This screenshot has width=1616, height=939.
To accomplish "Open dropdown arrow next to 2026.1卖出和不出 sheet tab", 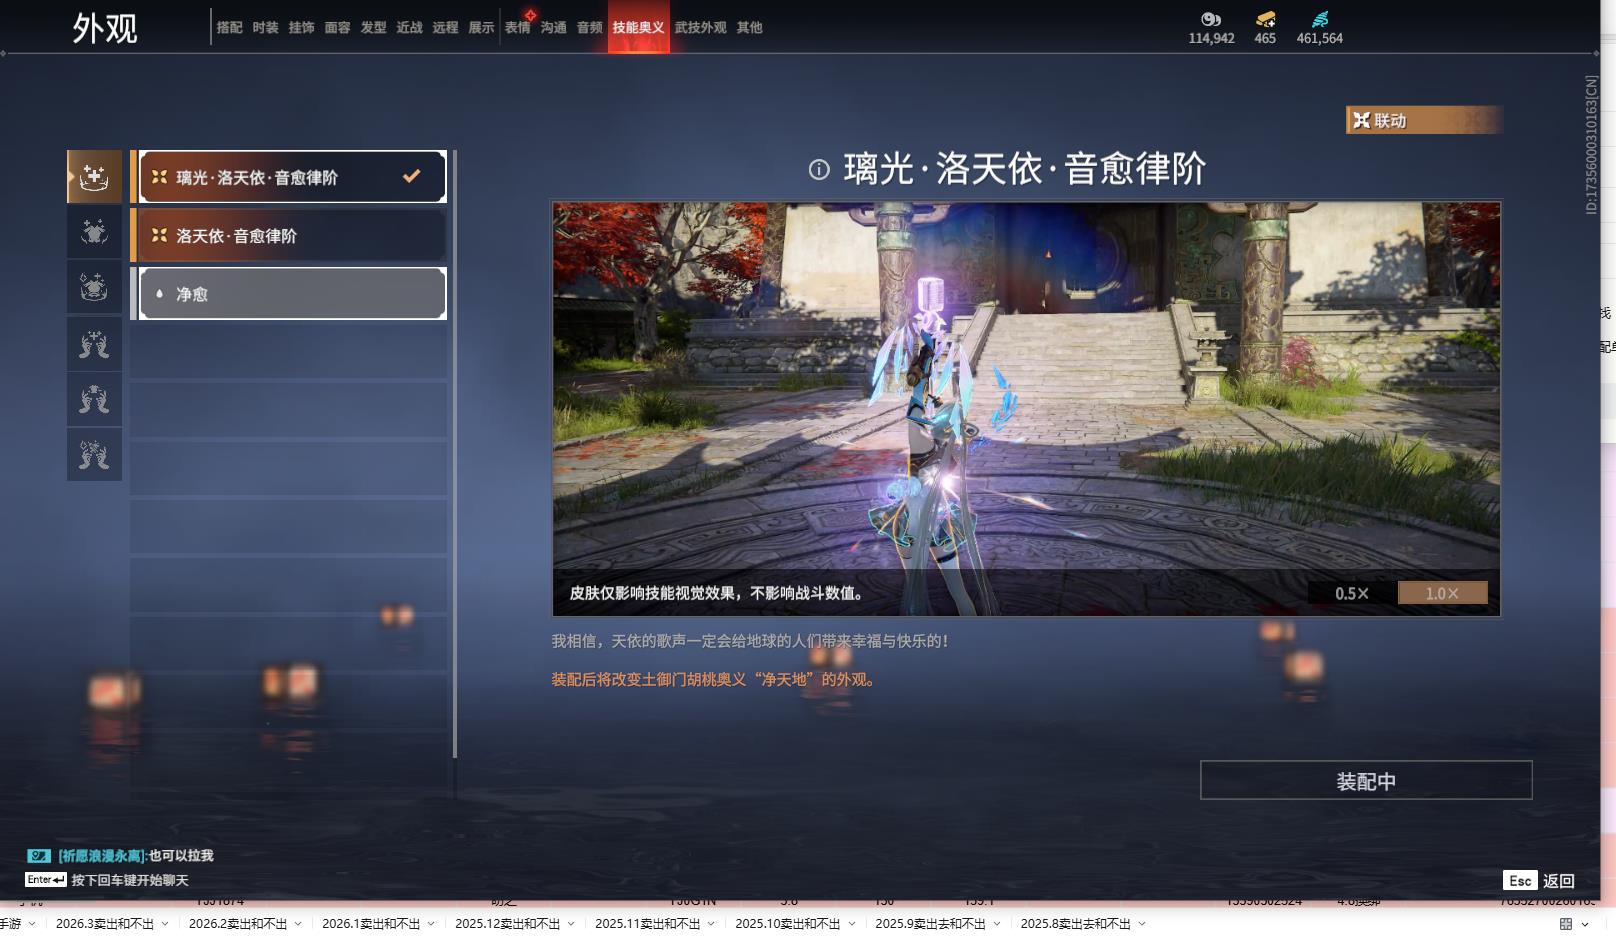I will [431, 924].
